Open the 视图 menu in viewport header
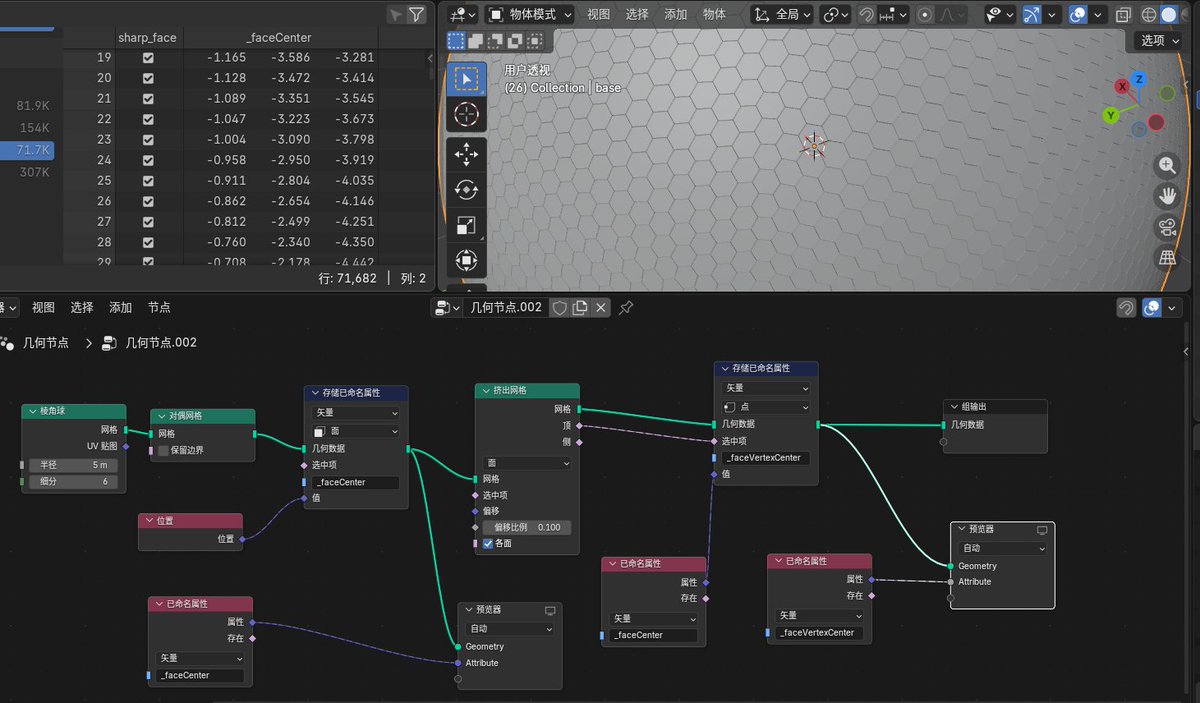Screen dimensions: 1200x703 pyautogui.click(x=598, y=14)
